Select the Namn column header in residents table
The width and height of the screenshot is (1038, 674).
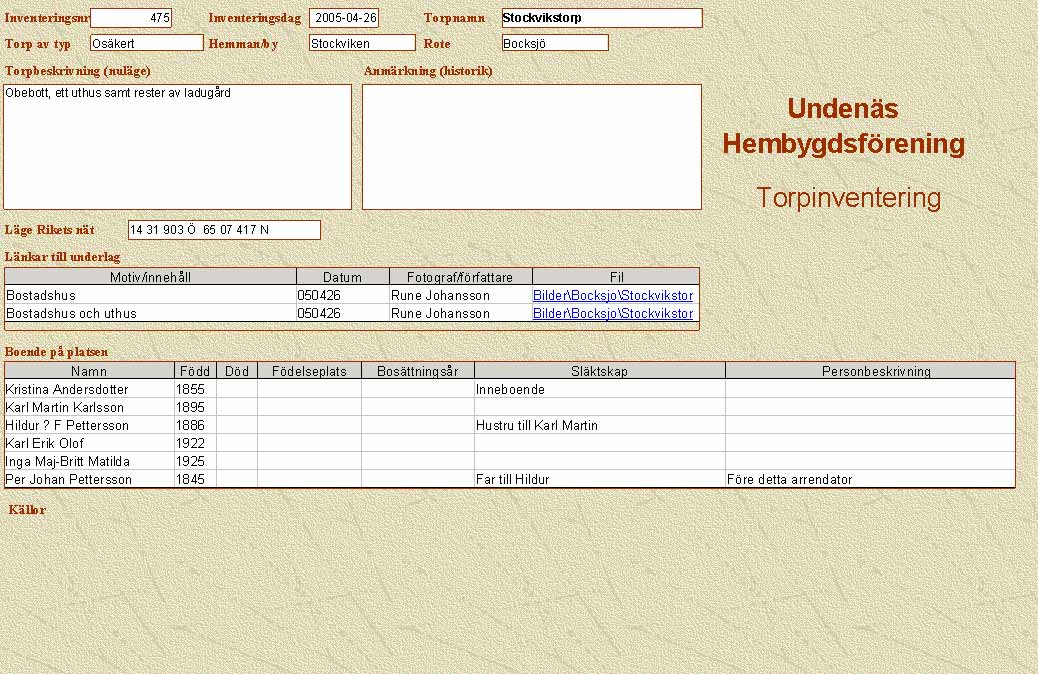89,371
